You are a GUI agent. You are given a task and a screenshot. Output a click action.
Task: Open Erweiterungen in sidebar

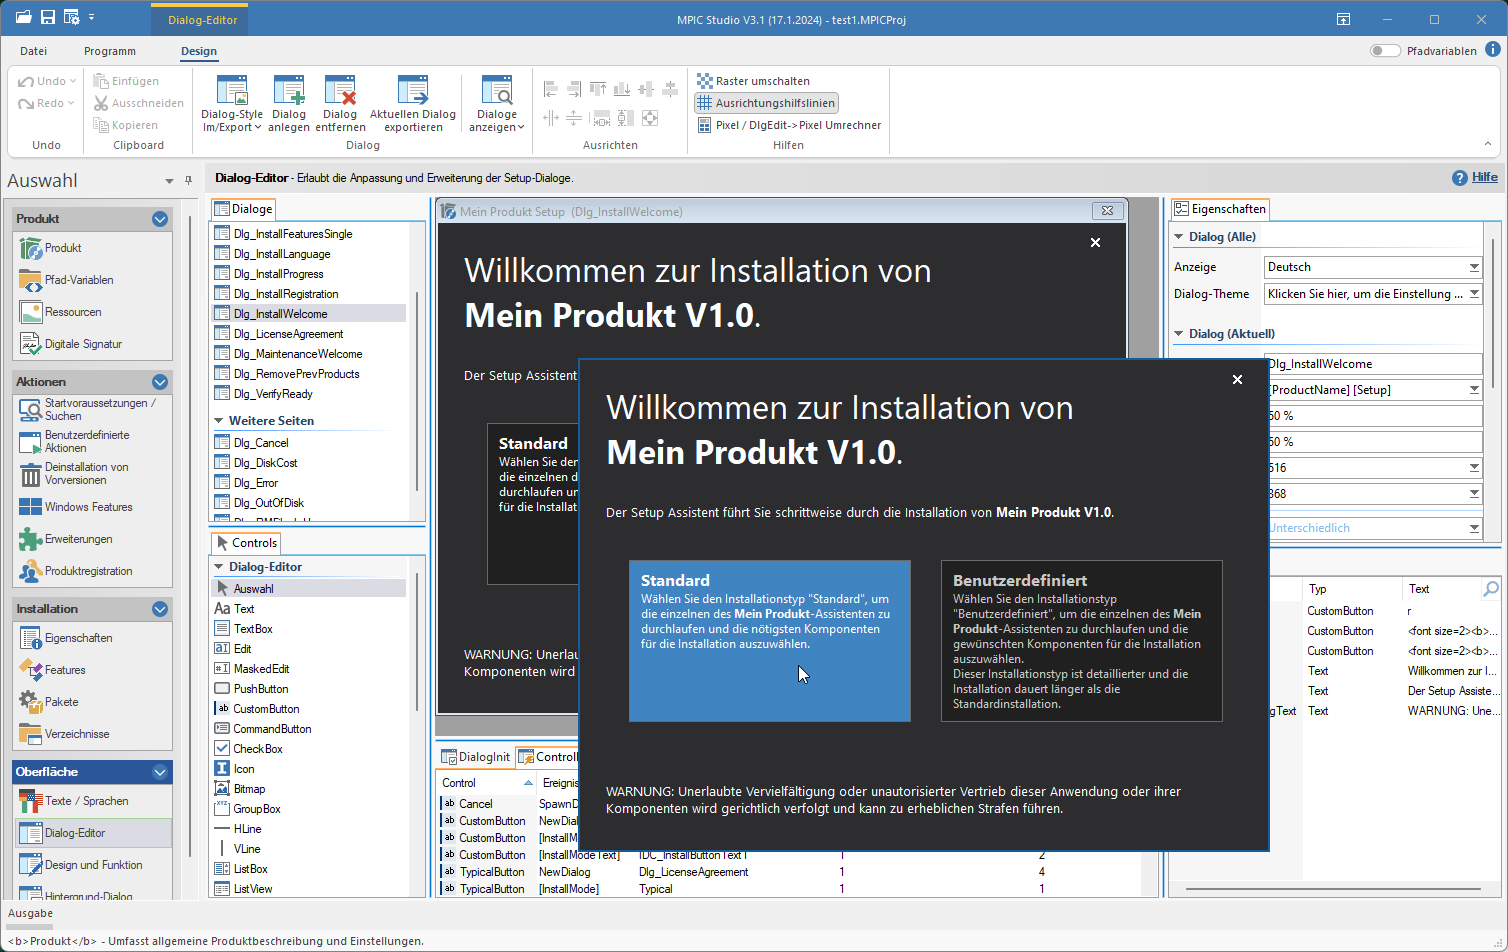[92, 539]
